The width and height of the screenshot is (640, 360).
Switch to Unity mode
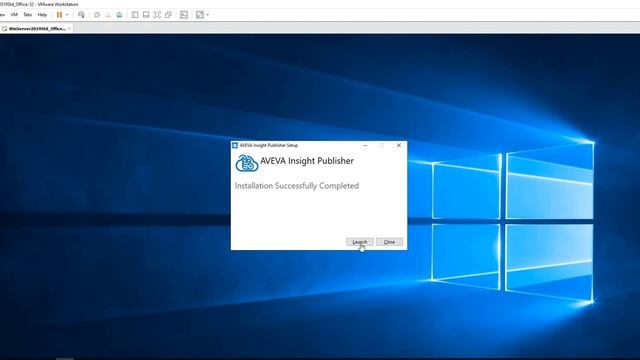tap(168, 15)
